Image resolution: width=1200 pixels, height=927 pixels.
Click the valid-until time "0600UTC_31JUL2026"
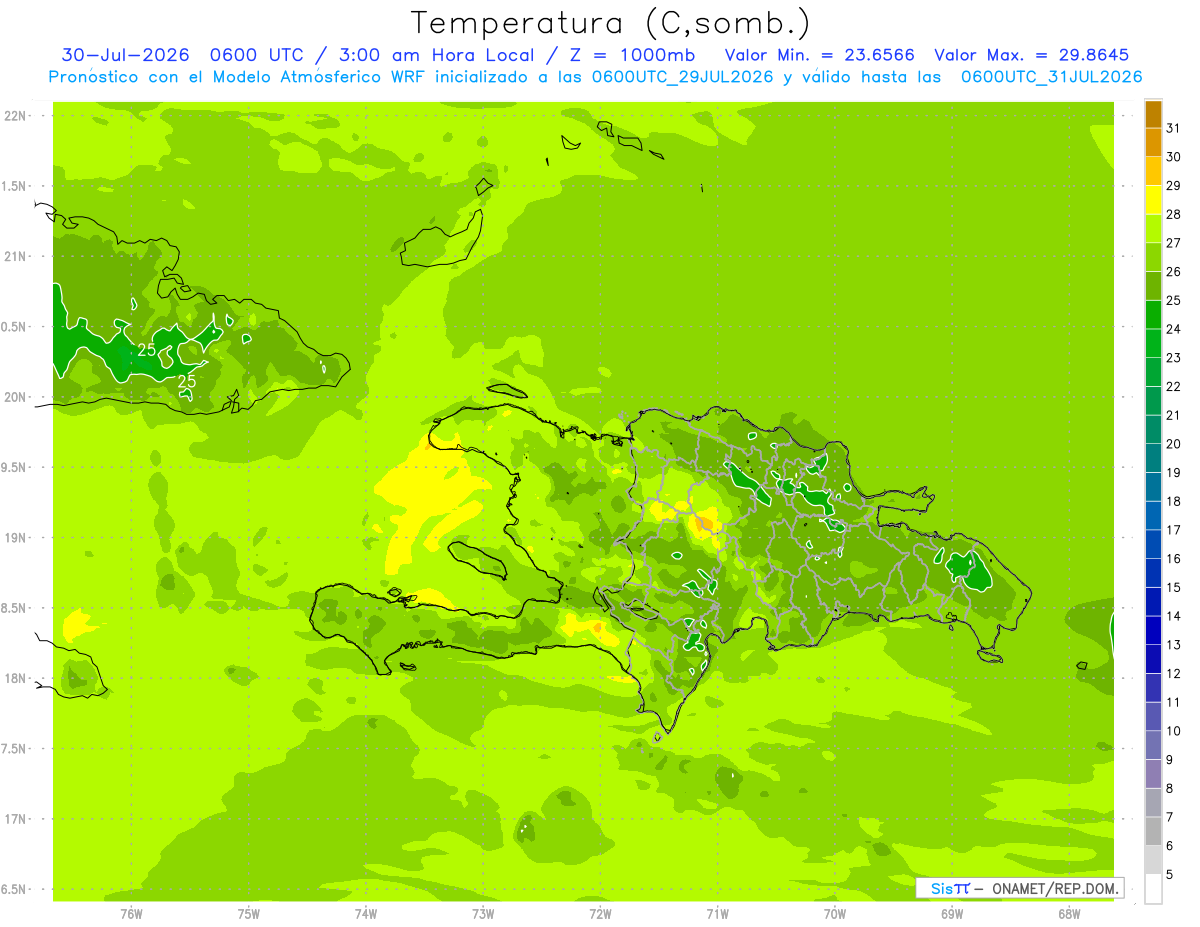[1051, 77]
